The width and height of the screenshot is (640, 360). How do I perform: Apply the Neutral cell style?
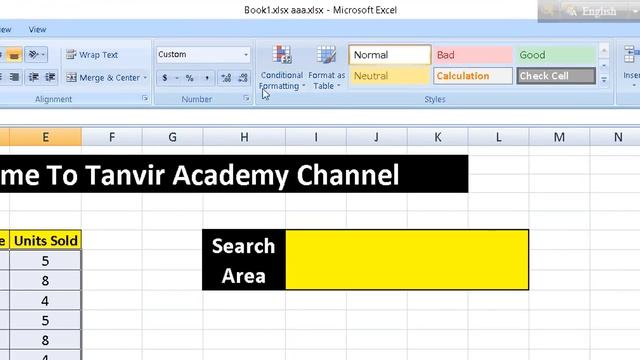pos(390,76)
